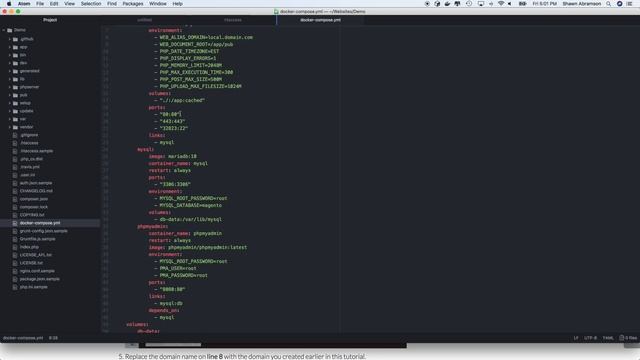Switch to the .htaccess tab
The height and width of the screenshot is (360, 640).
[233, 20]
